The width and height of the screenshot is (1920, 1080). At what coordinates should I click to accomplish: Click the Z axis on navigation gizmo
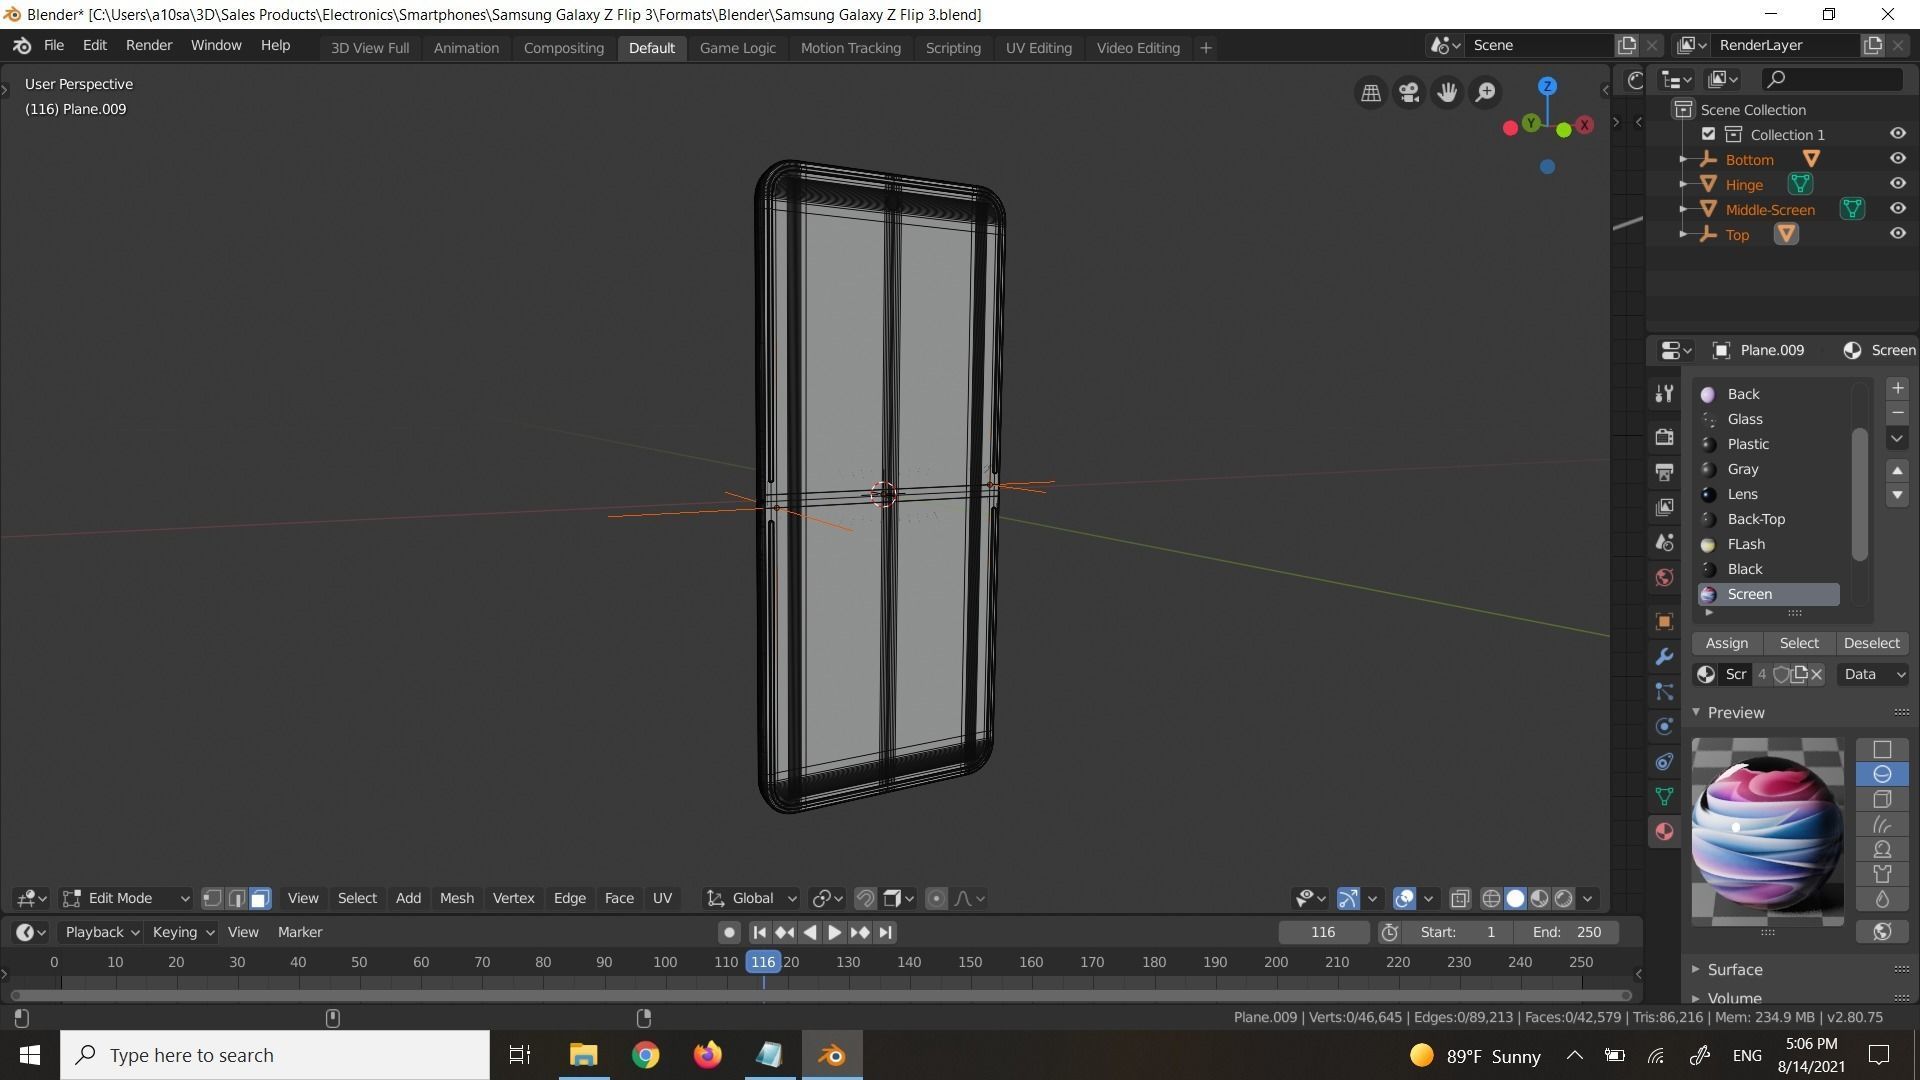point(1547,86)
